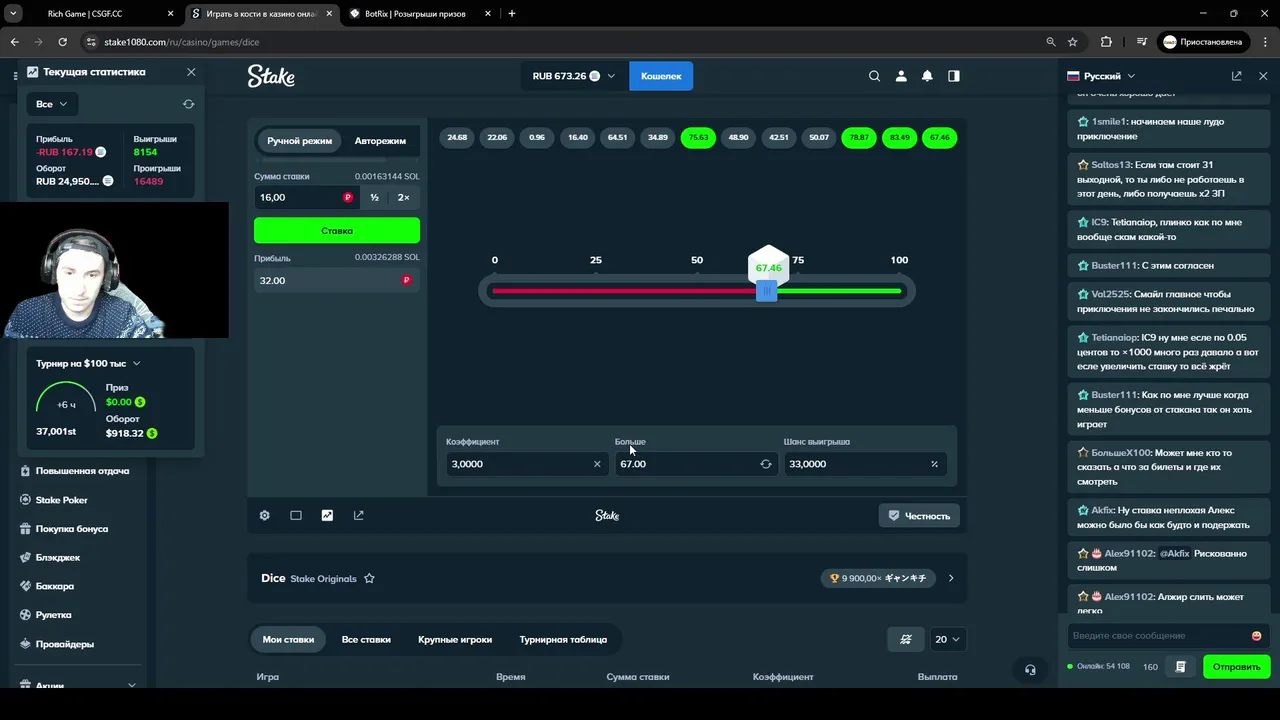
Task: Open the user profile icon
Action: (901, 76)
